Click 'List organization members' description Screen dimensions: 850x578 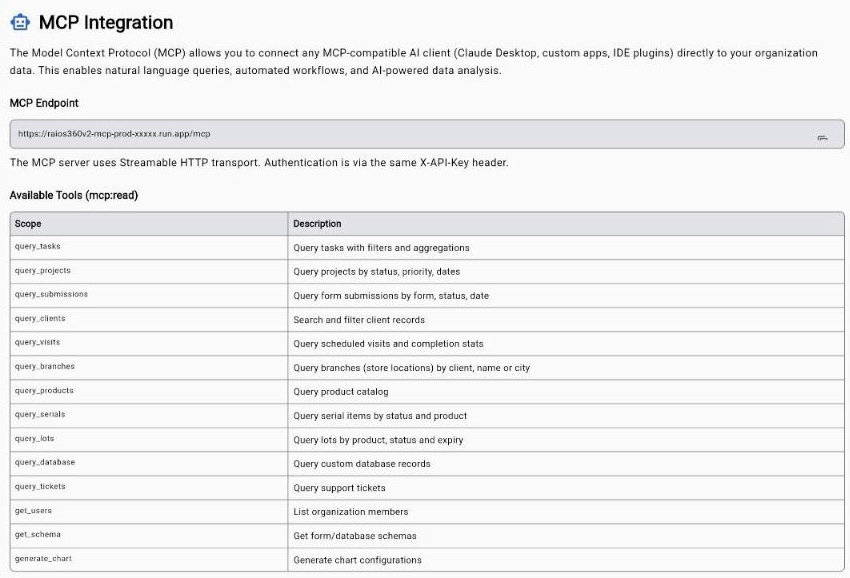[x=351, y=512]
